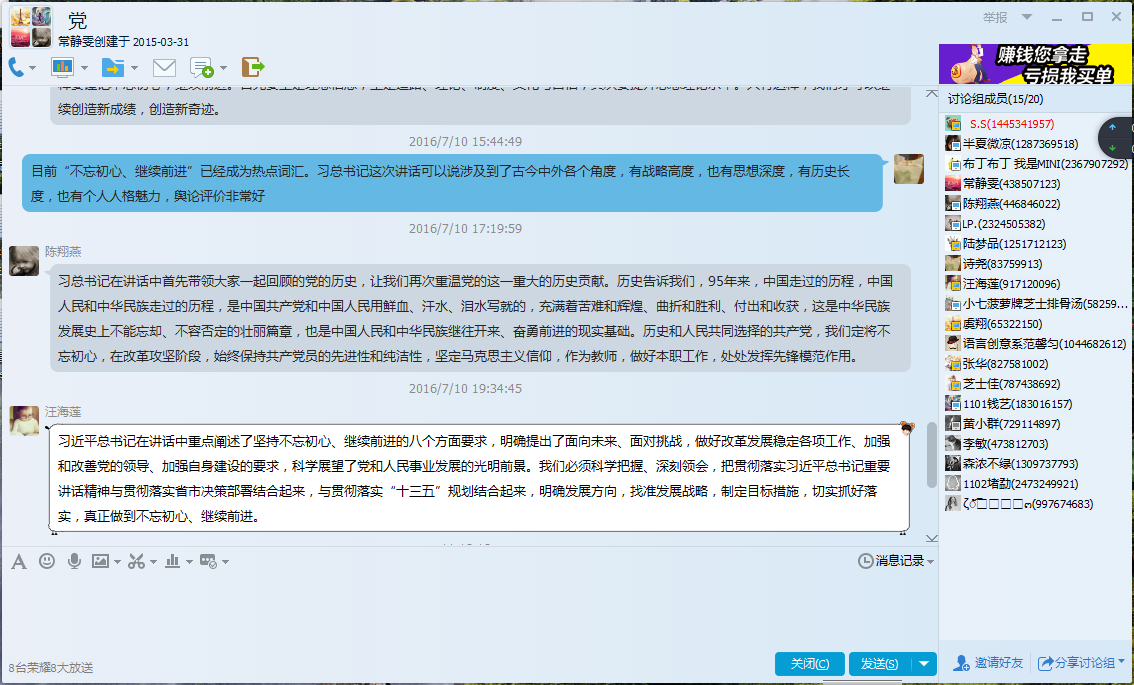Open the emoji smiley picker
The height and width of the screenshot is (685, 1134).
tap(46, 561)
